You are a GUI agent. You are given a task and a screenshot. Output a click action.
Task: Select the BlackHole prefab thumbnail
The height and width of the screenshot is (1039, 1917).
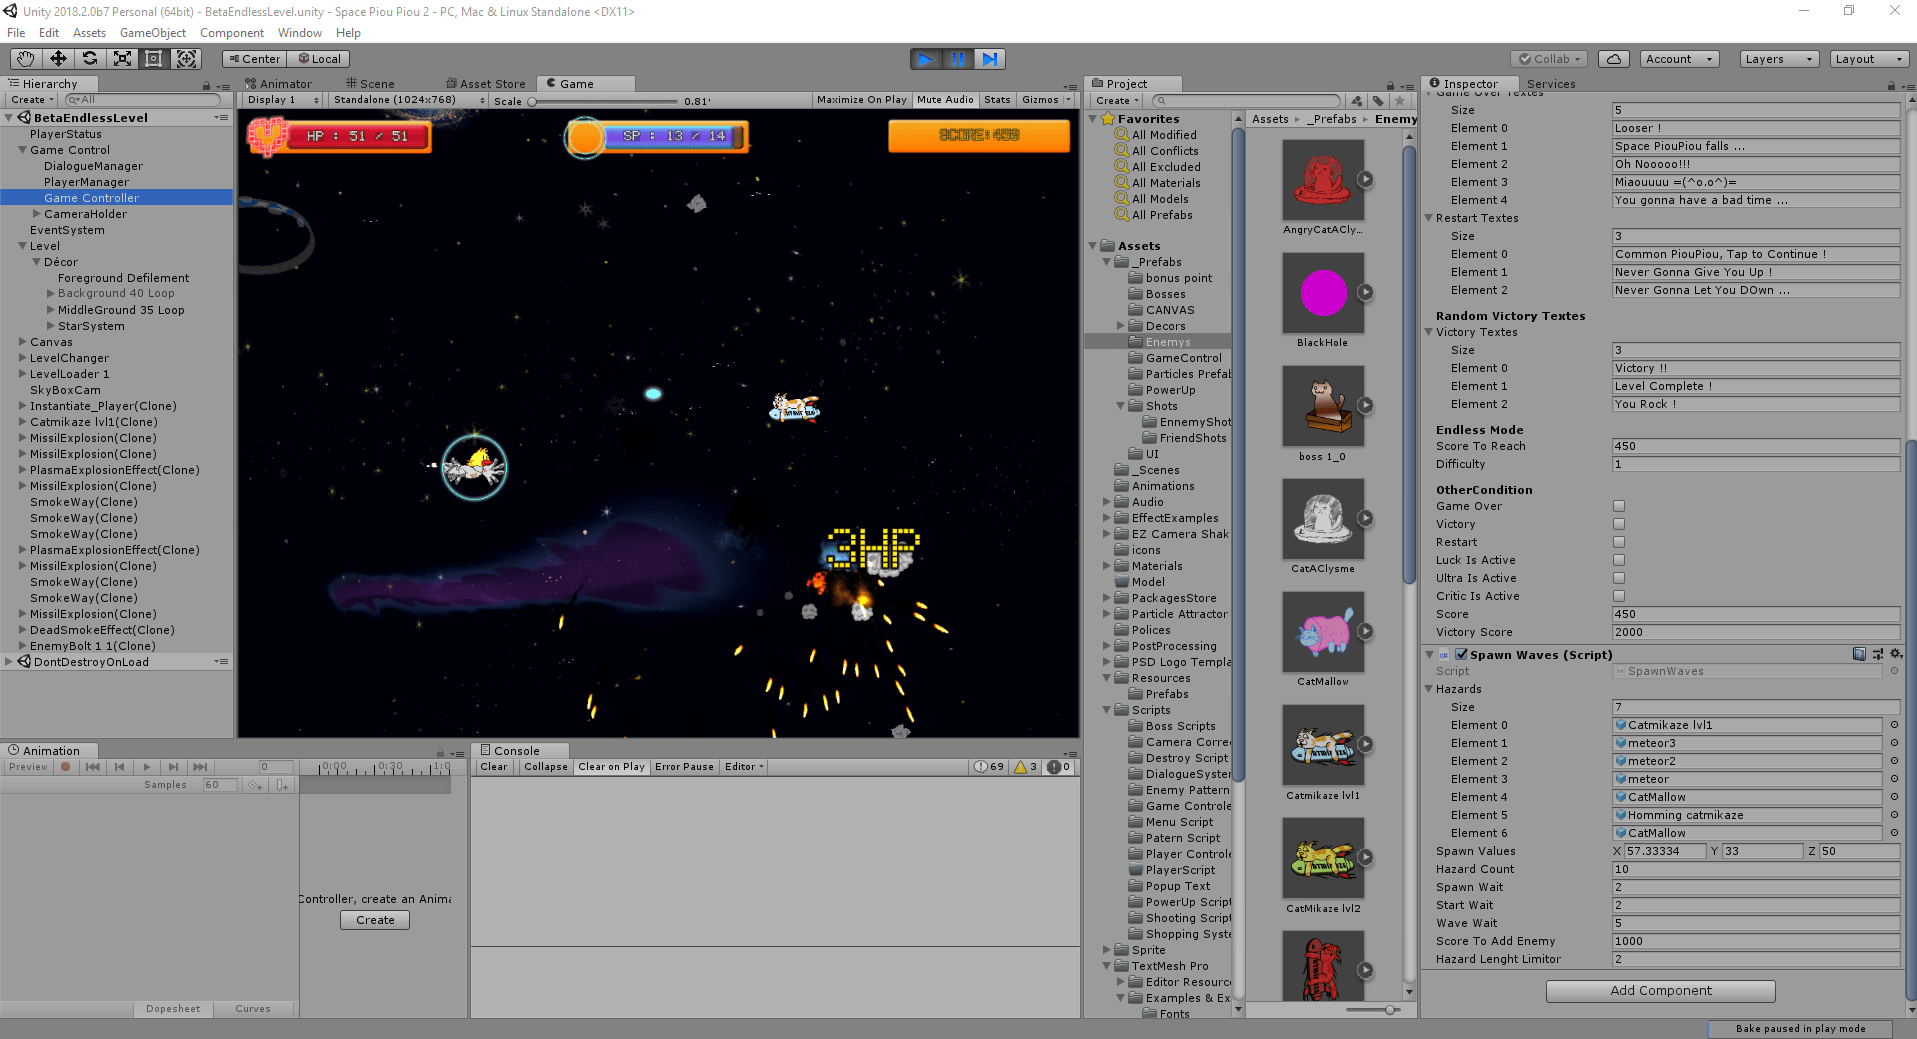(x=1323, y=293)
